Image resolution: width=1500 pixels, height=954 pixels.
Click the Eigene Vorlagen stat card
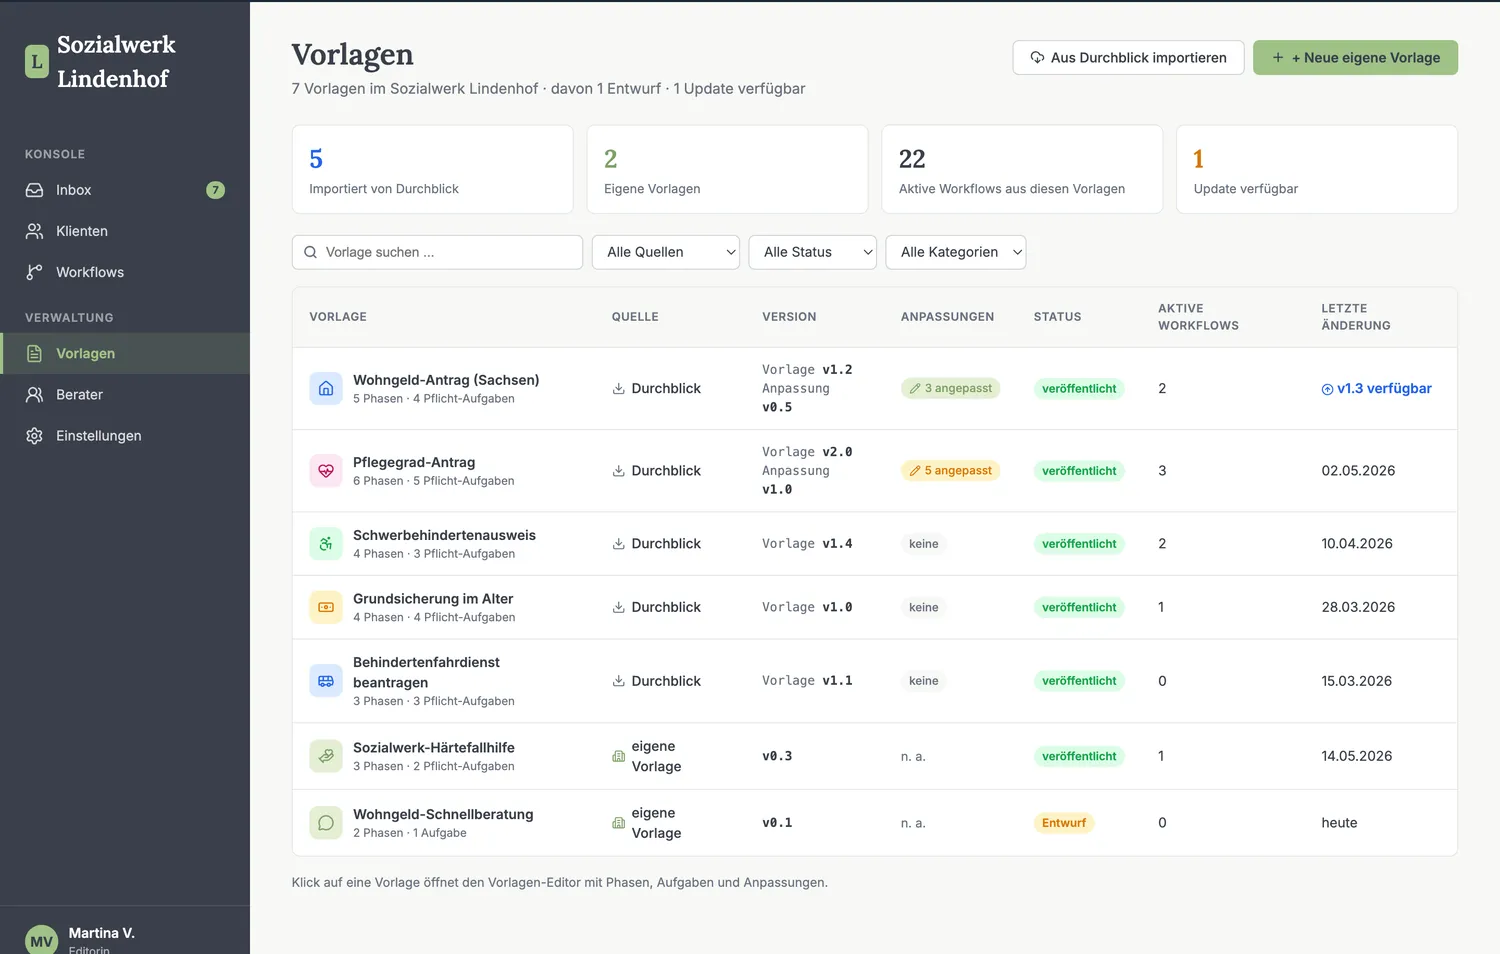tap(727, 169)
